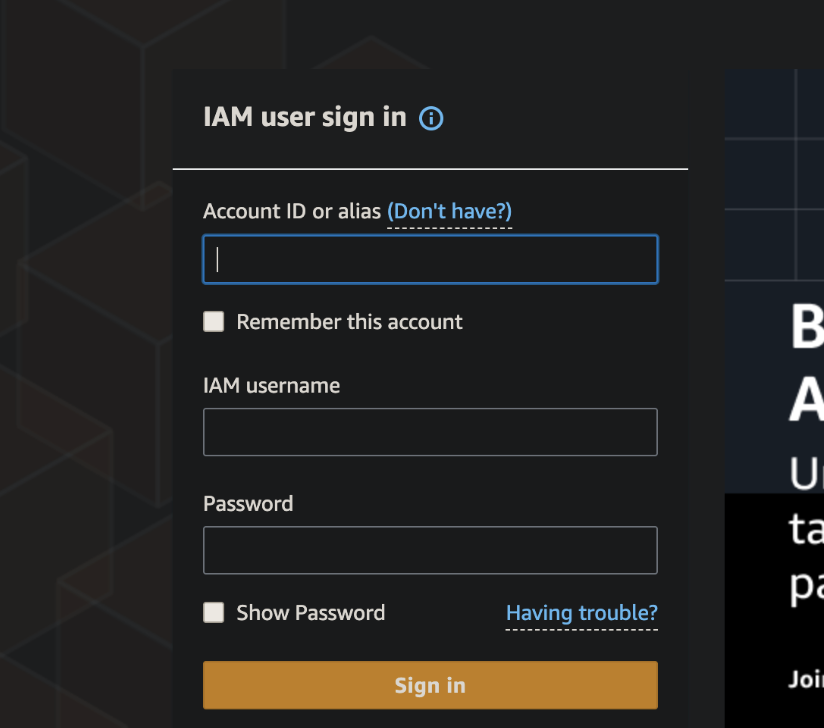The height and width of the screenshot is (728, 824).
Task: Click inside the IAM username field
Action: [x=430, y=432]
